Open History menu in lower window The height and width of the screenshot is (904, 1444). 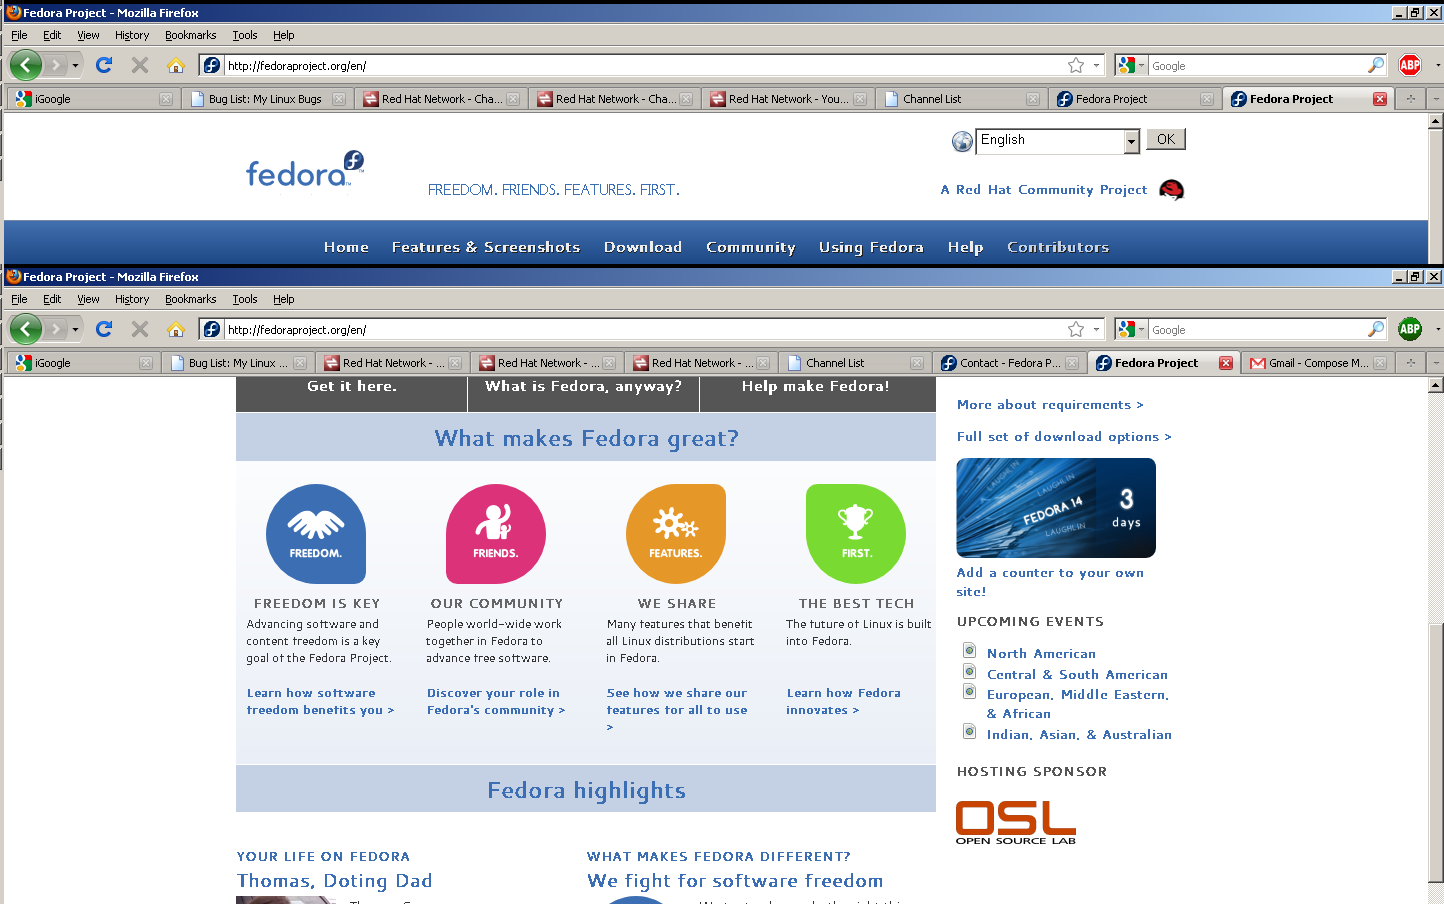click(x=131, y=299)
